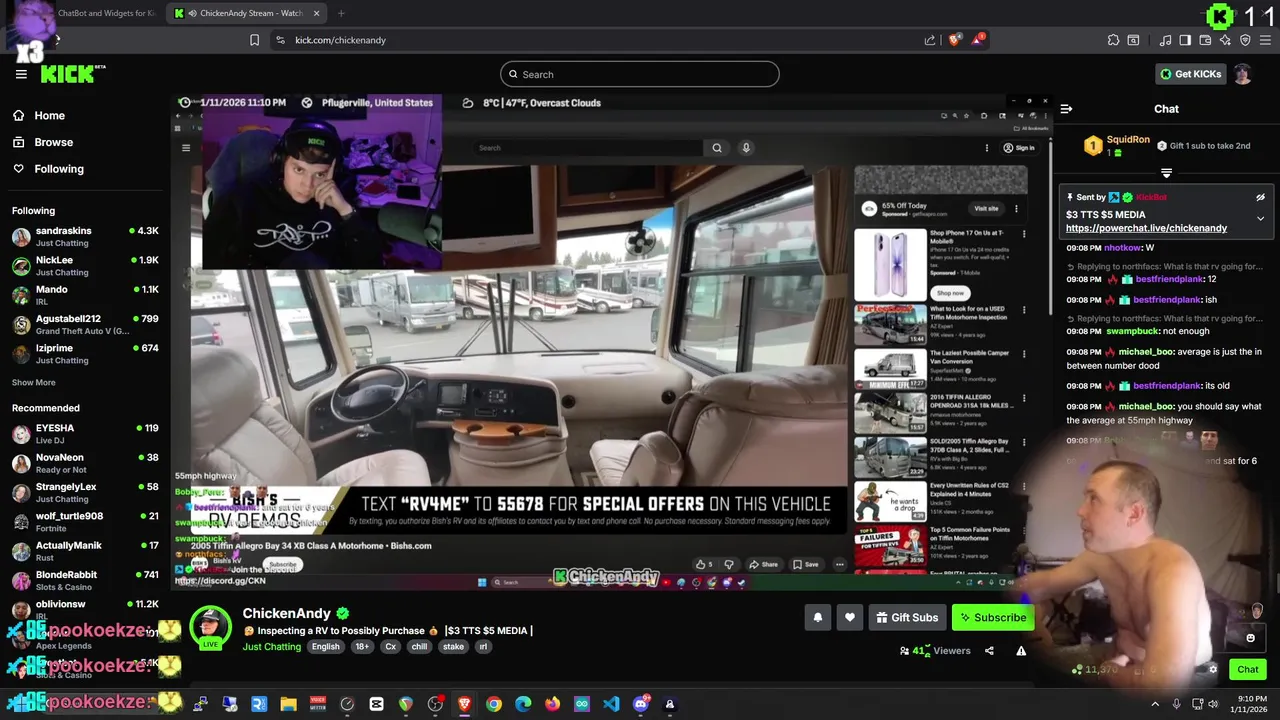Select the stake stream tag
Viewport: 1280px width, 720px height.
pos(453,647)
